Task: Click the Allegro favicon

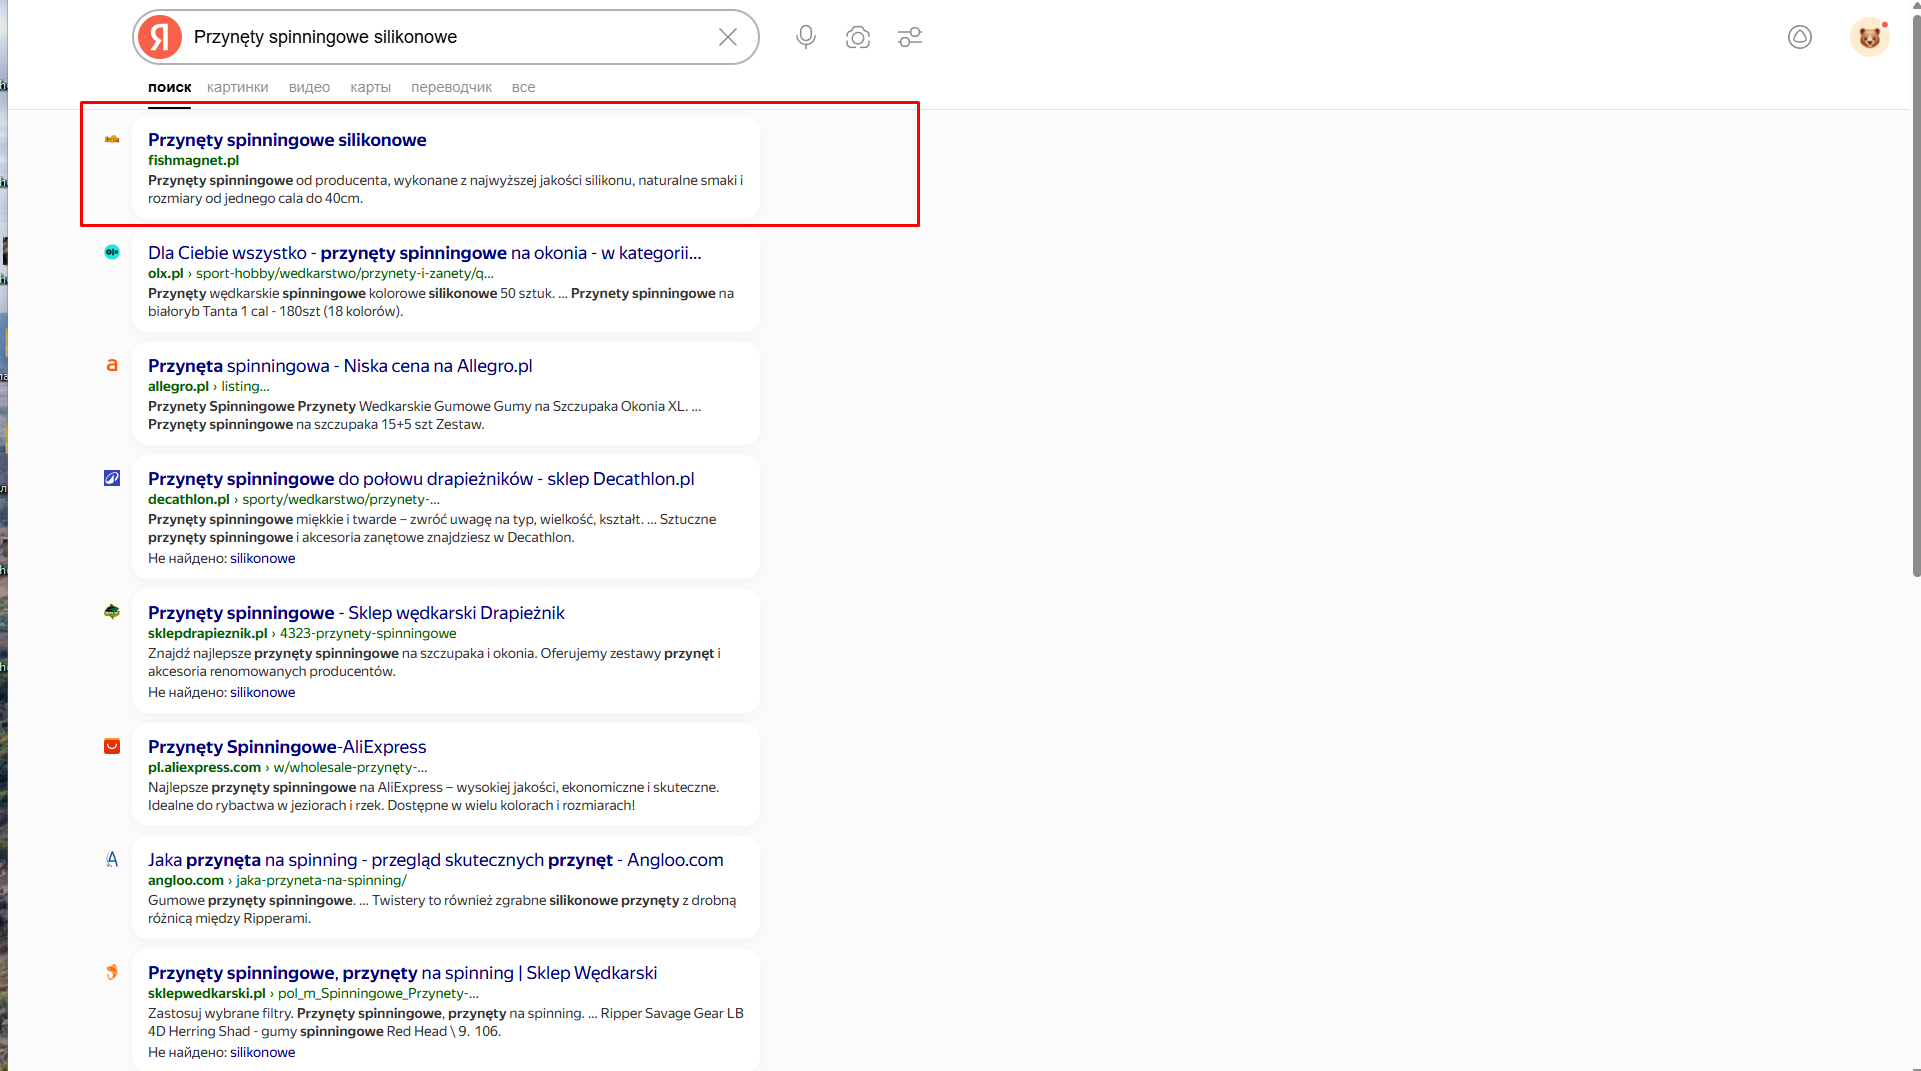Action: (112, 365)
